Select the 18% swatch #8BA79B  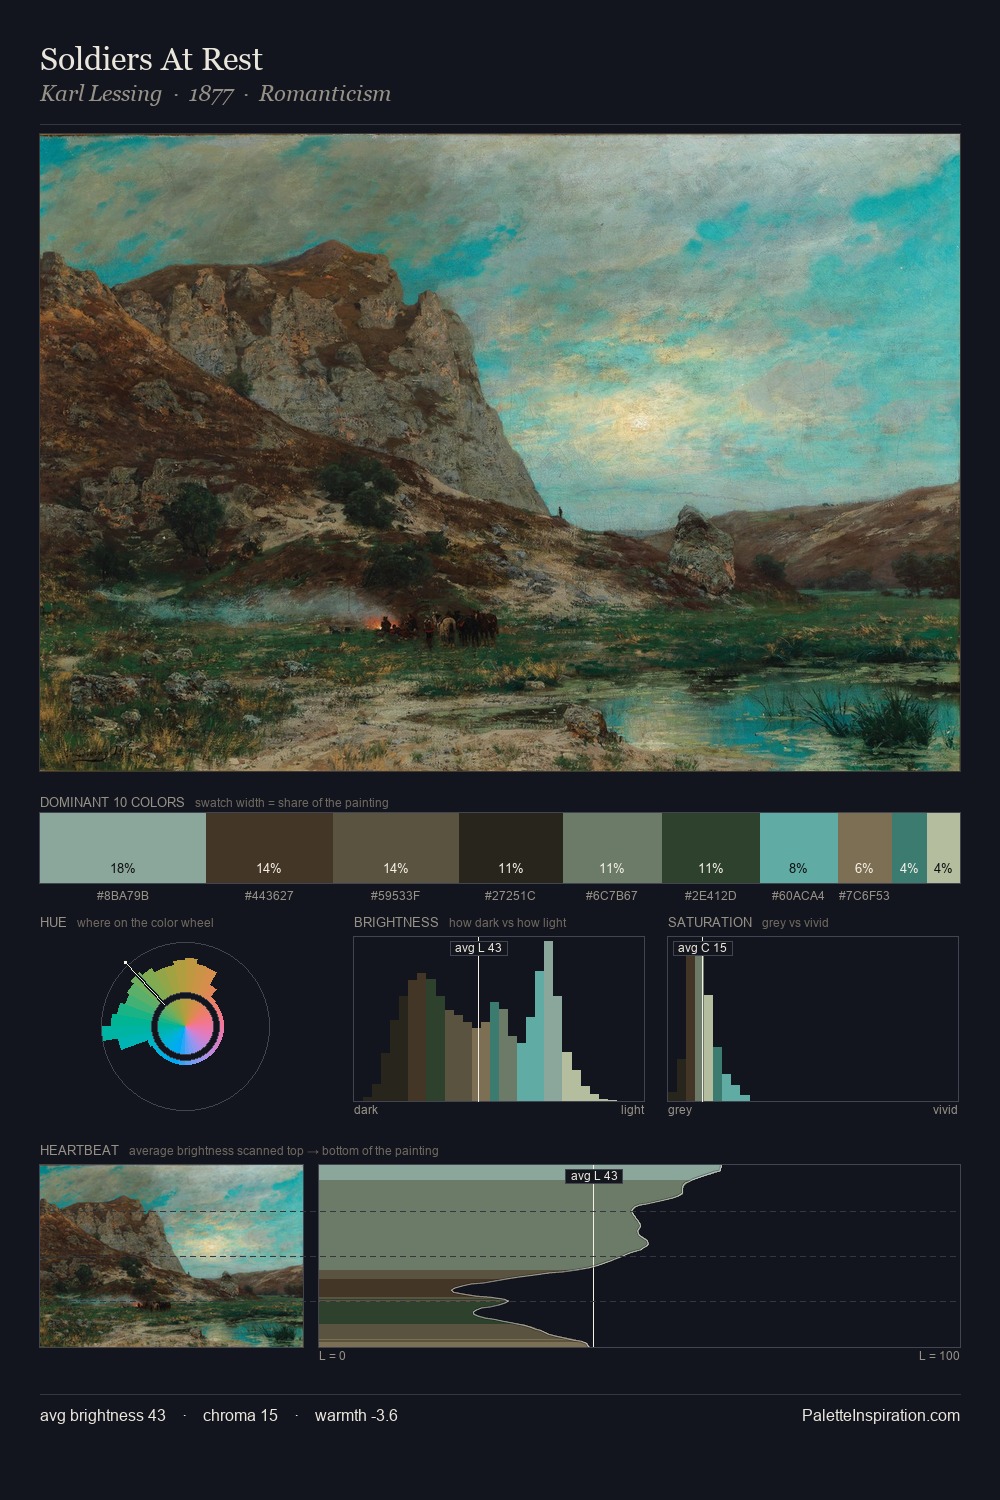pyautogui.click(x=123, y=848)
